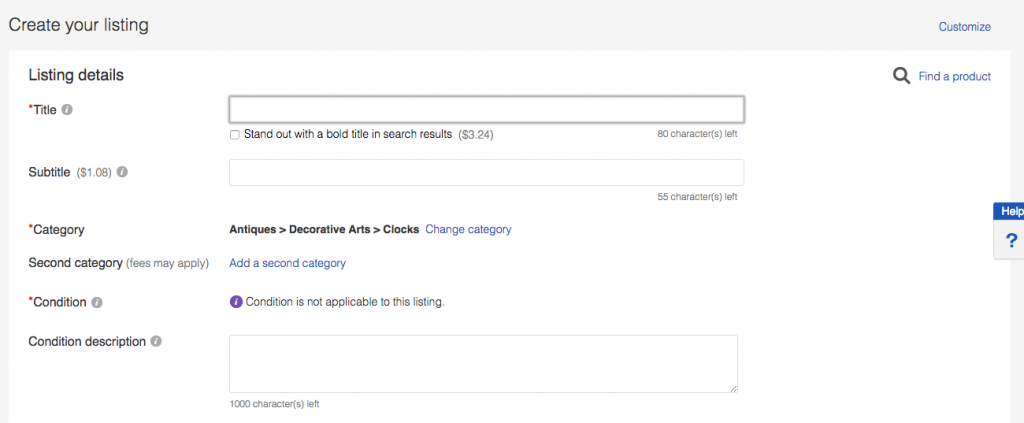The height and width of the screenshot is (423, 1024).
Task: Click the question mark help icon
Action: coord(1011,241)
